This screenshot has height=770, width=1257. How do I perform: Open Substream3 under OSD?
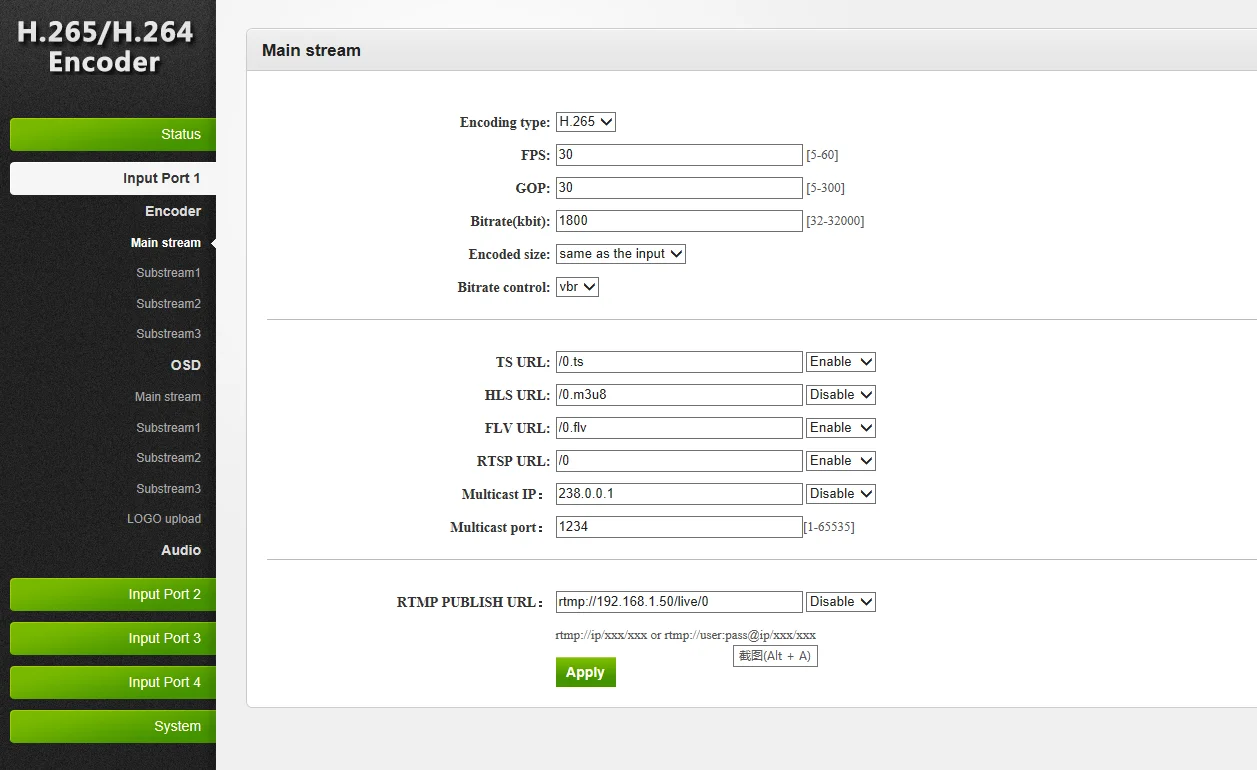168,489
